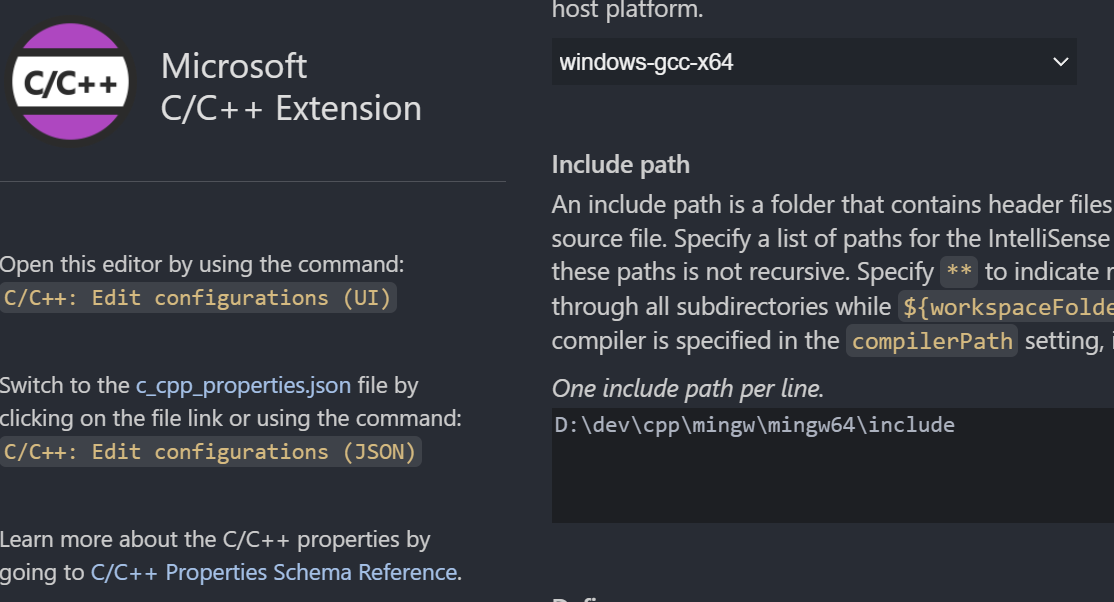
Task: Click inside the include path text area
Action: tap(833, 466)
